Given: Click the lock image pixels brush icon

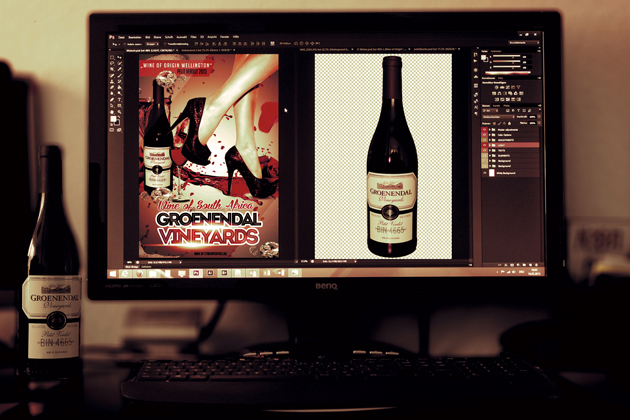Looking at the screenshot, I should [499, 123].
